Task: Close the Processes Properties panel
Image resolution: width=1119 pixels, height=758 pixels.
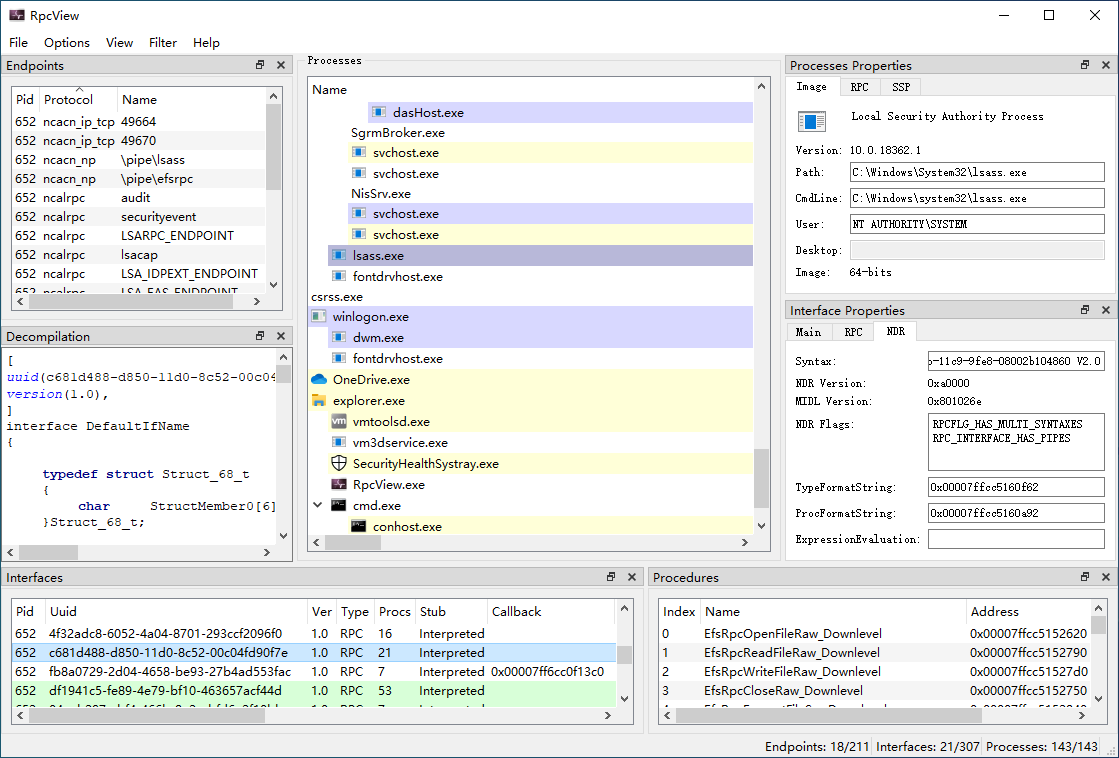Action: tap(1106, 65)
